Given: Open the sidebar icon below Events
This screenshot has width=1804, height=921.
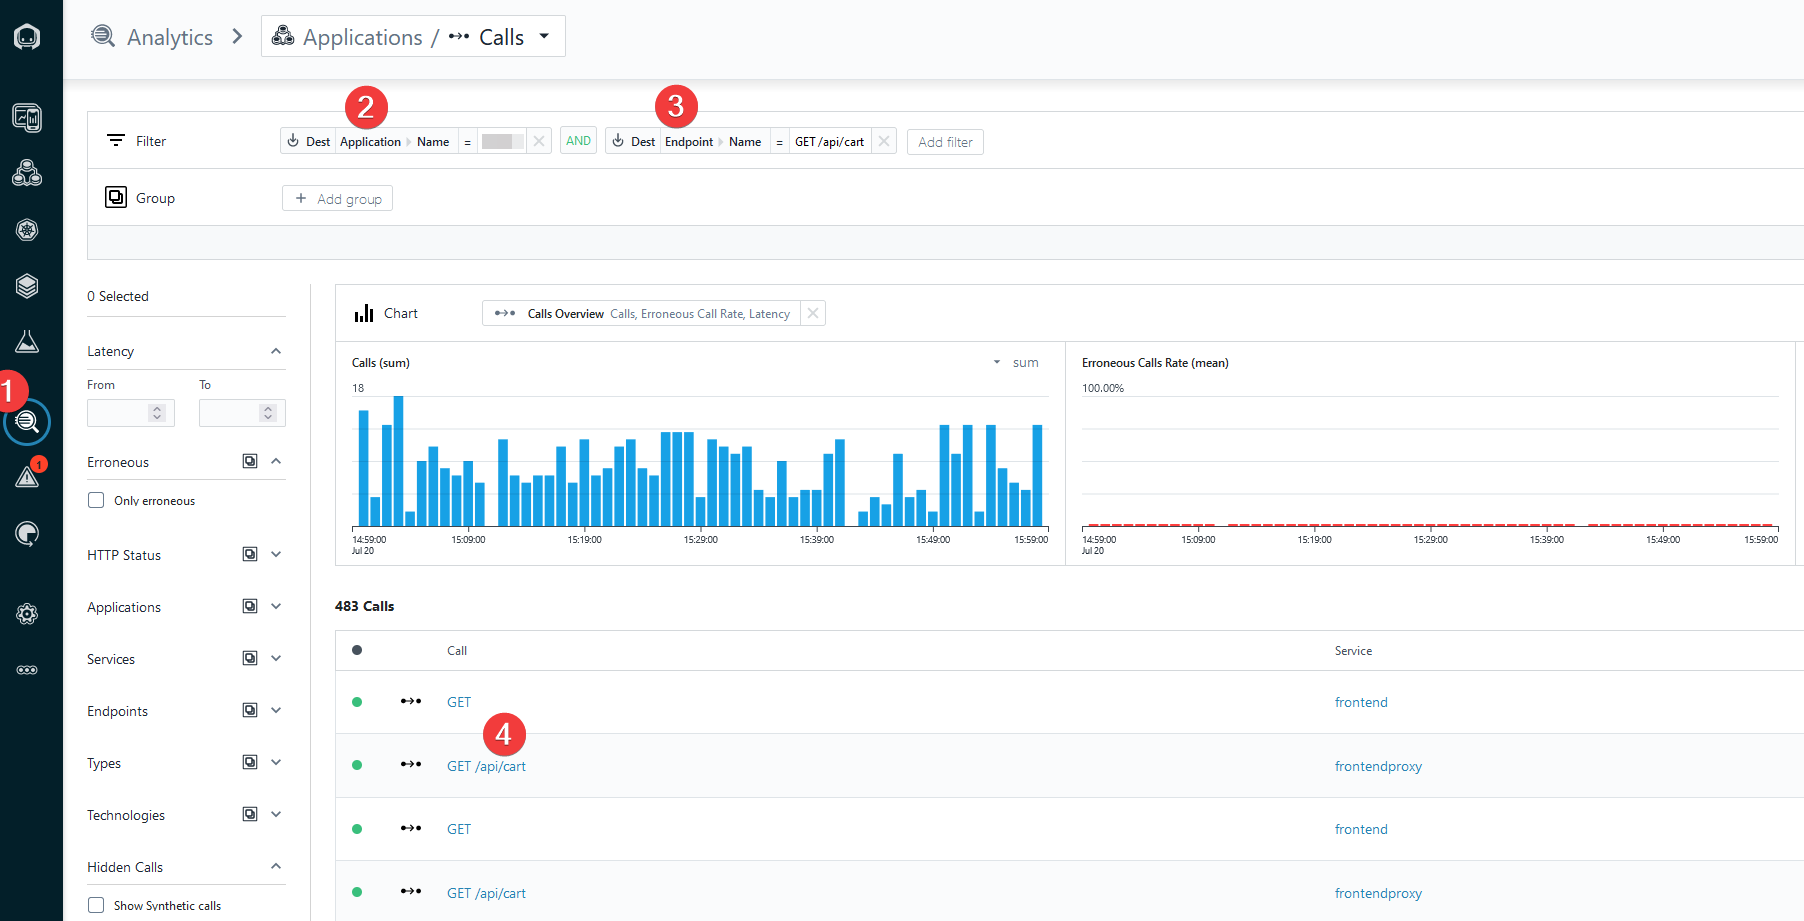Looking at the screenshot, I should click(27, 533).
